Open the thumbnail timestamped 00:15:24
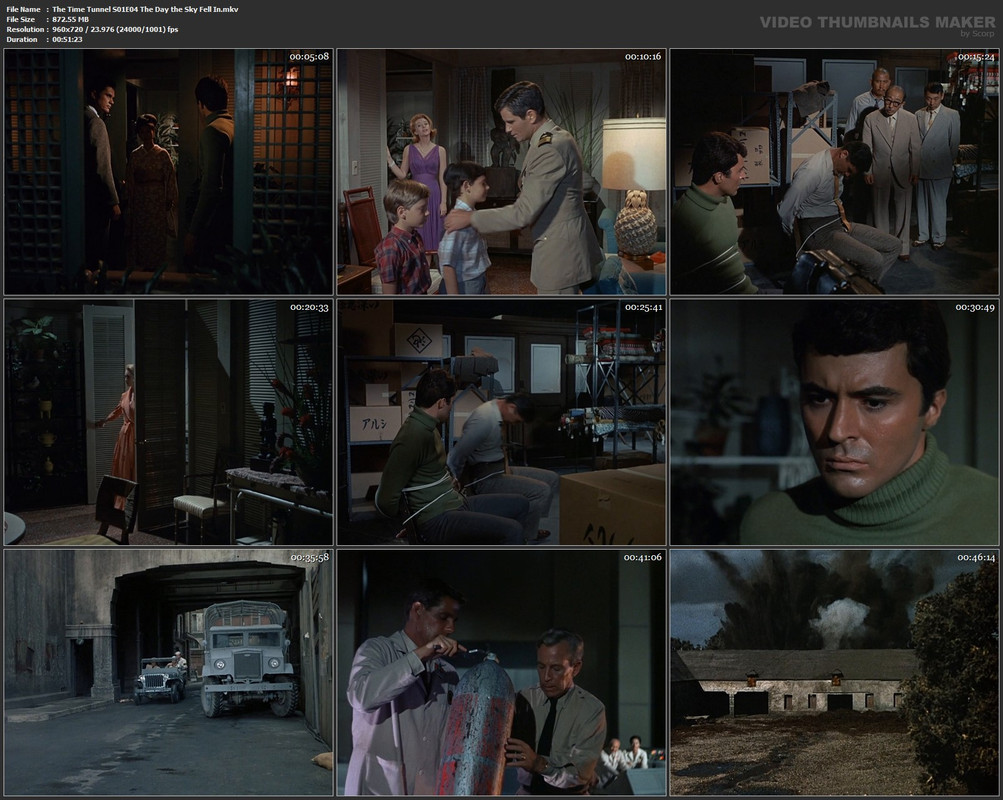 coord(834,171)
